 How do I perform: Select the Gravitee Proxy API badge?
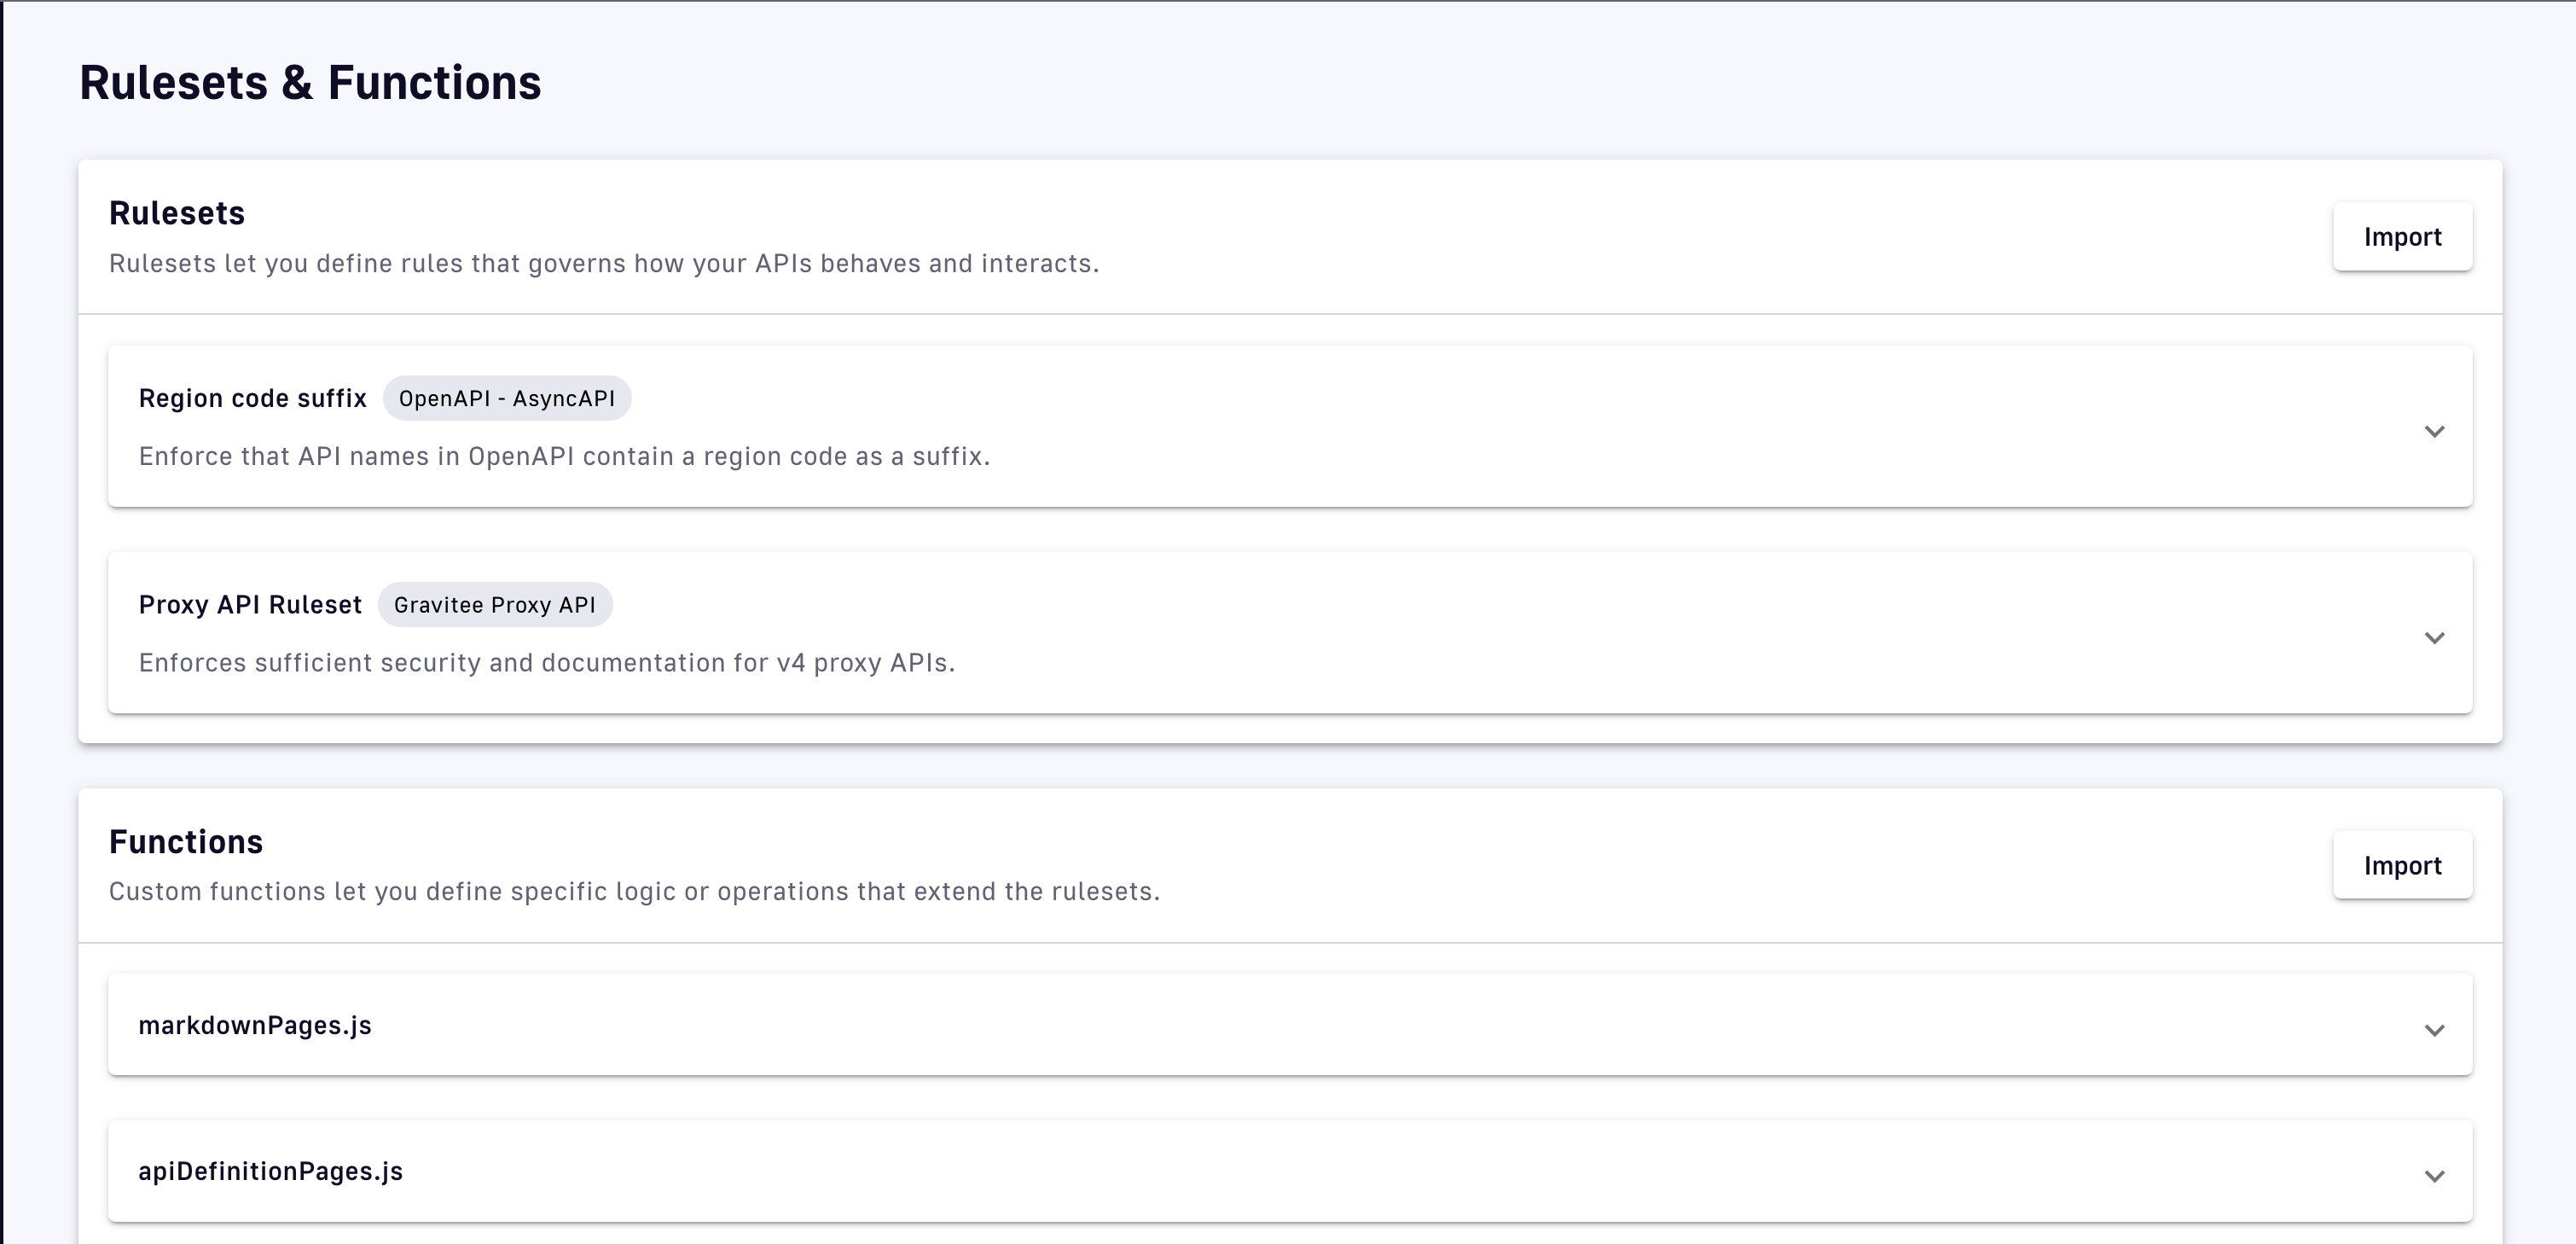pos(494,605)
